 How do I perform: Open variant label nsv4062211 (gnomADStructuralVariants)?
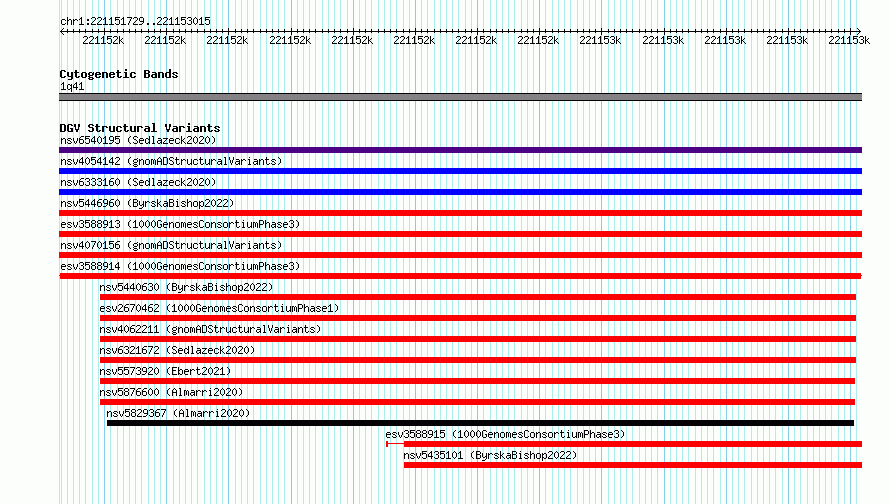pyautogui.click(x=210, y=329)
